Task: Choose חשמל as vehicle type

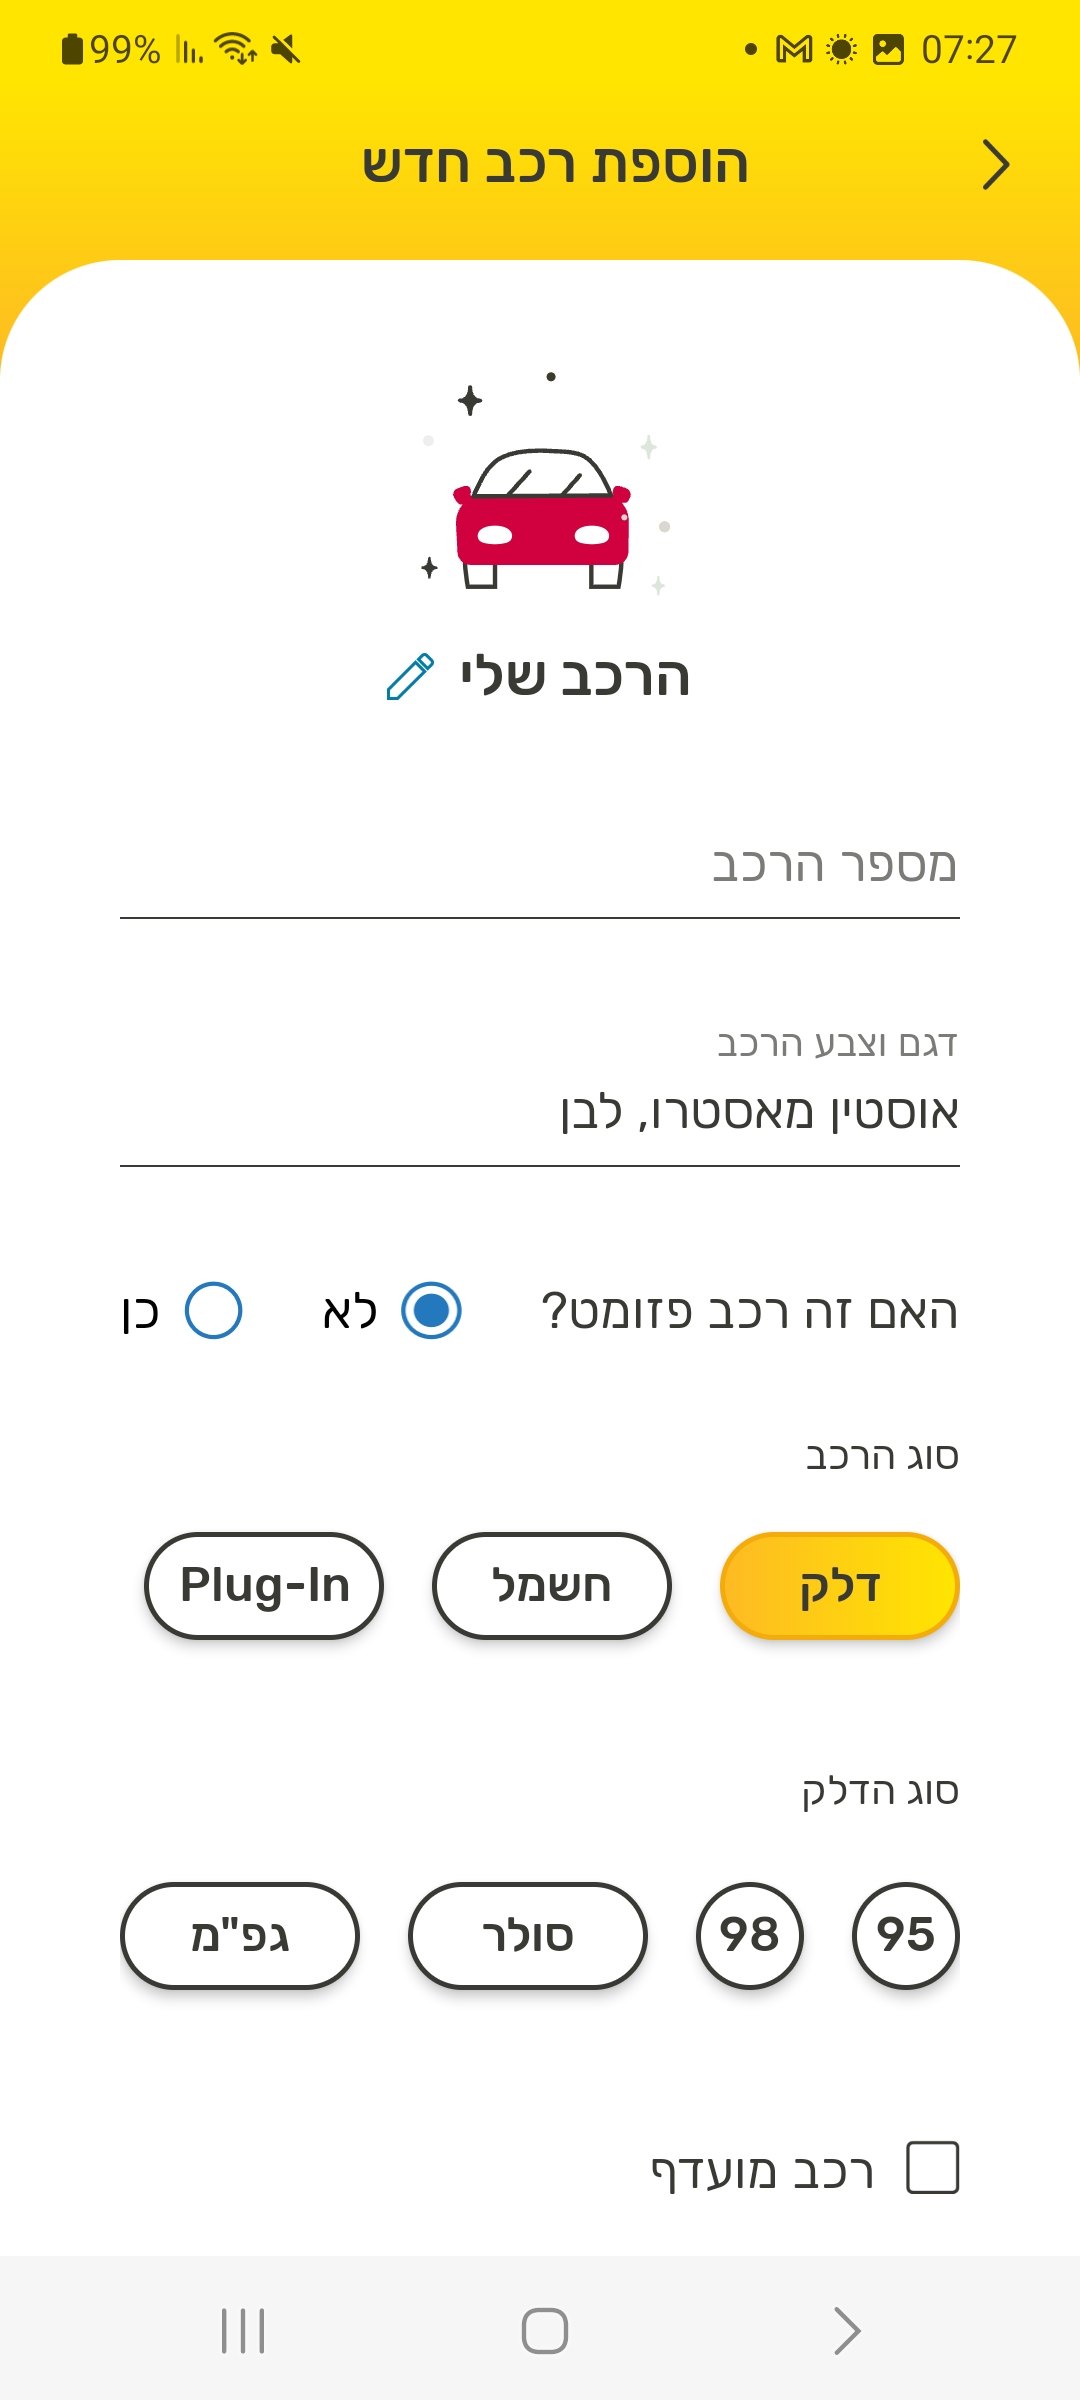Action: (552, 1586)
